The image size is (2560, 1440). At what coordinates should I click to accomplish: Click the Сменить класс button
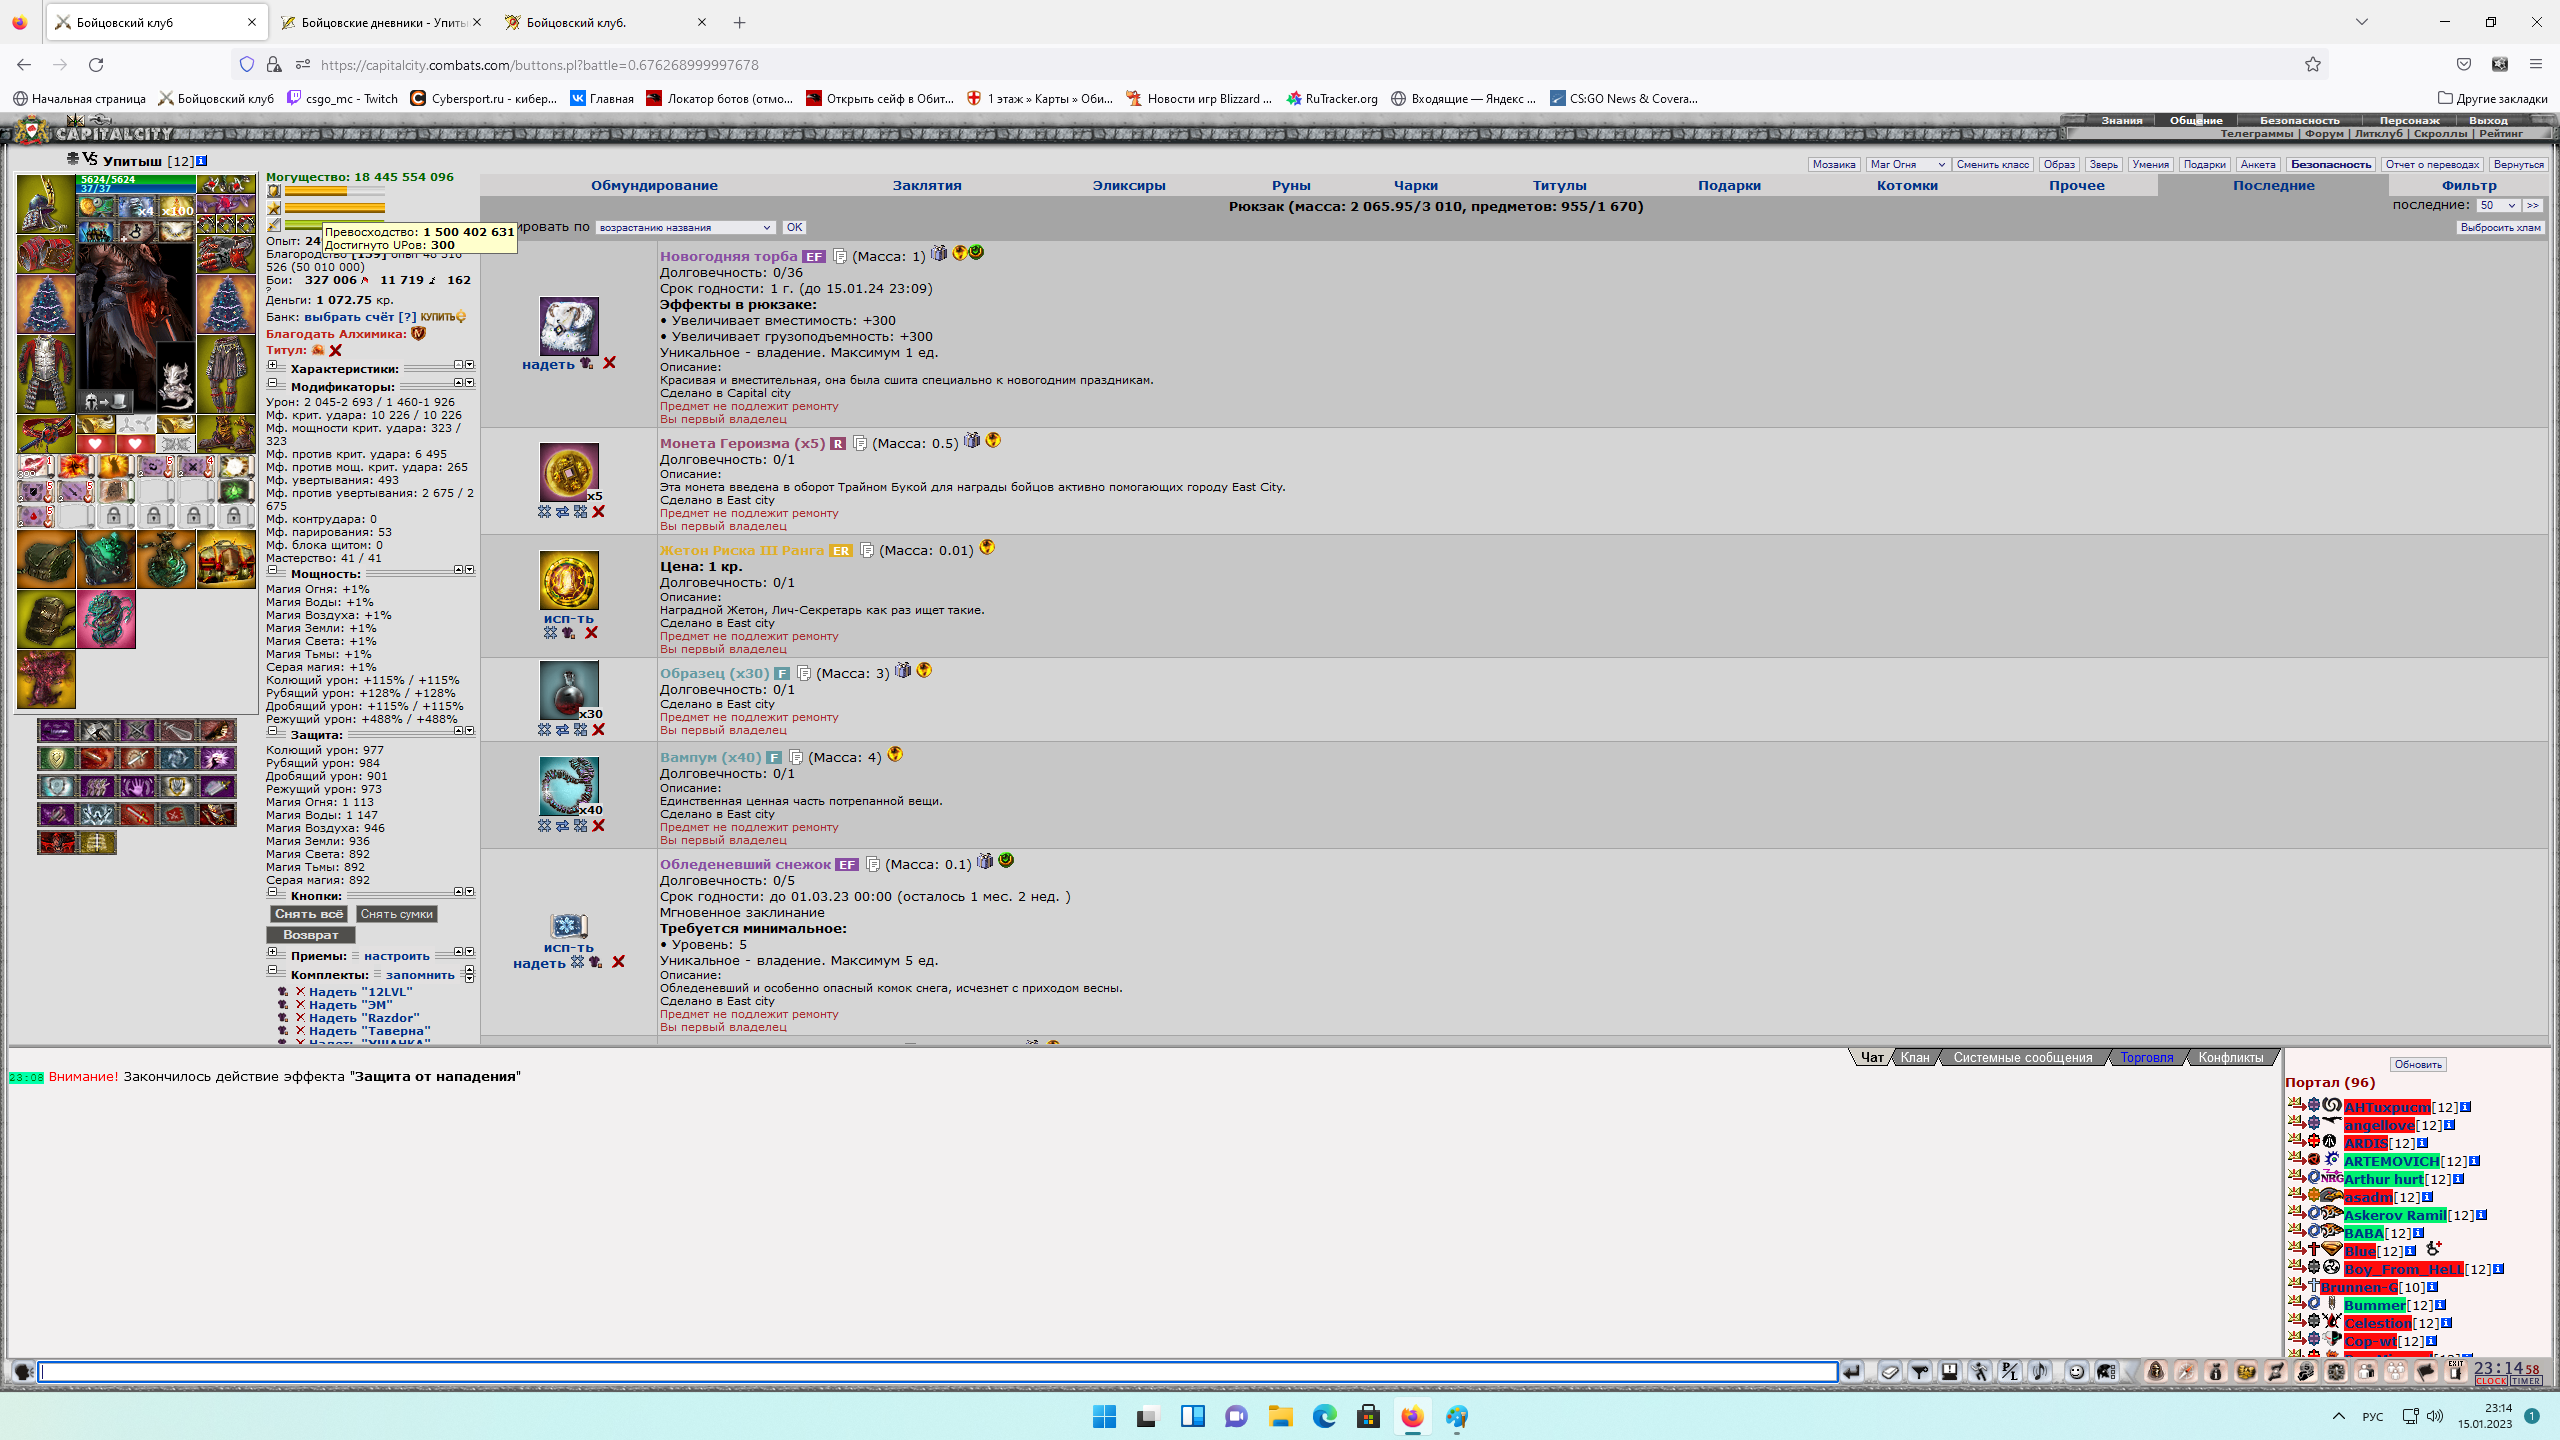click(x=1992, y=164)
